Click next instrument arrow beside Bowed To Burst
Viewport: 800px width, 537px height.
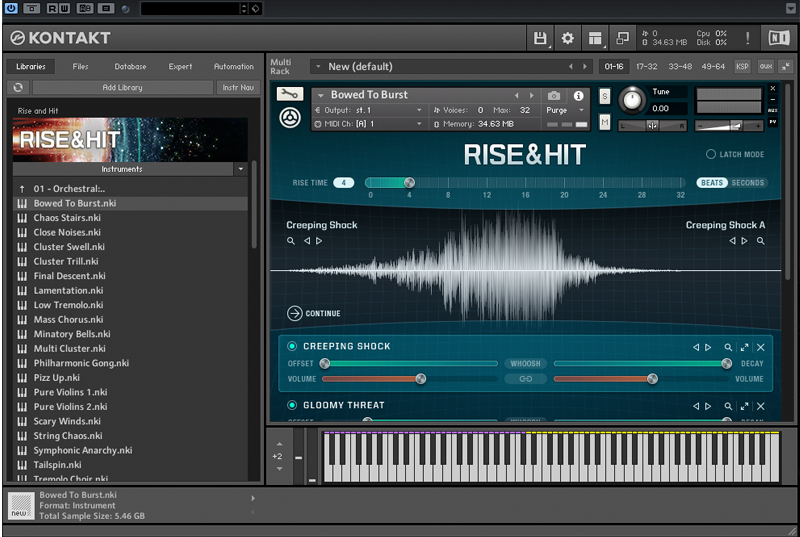(532, 95)
